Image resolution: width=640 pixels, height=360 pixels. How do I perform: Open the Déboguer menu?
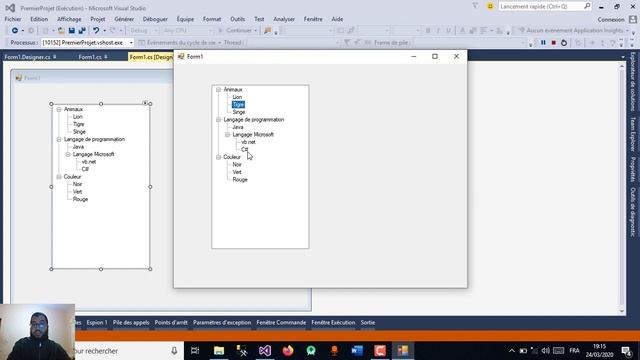point(155,19)
